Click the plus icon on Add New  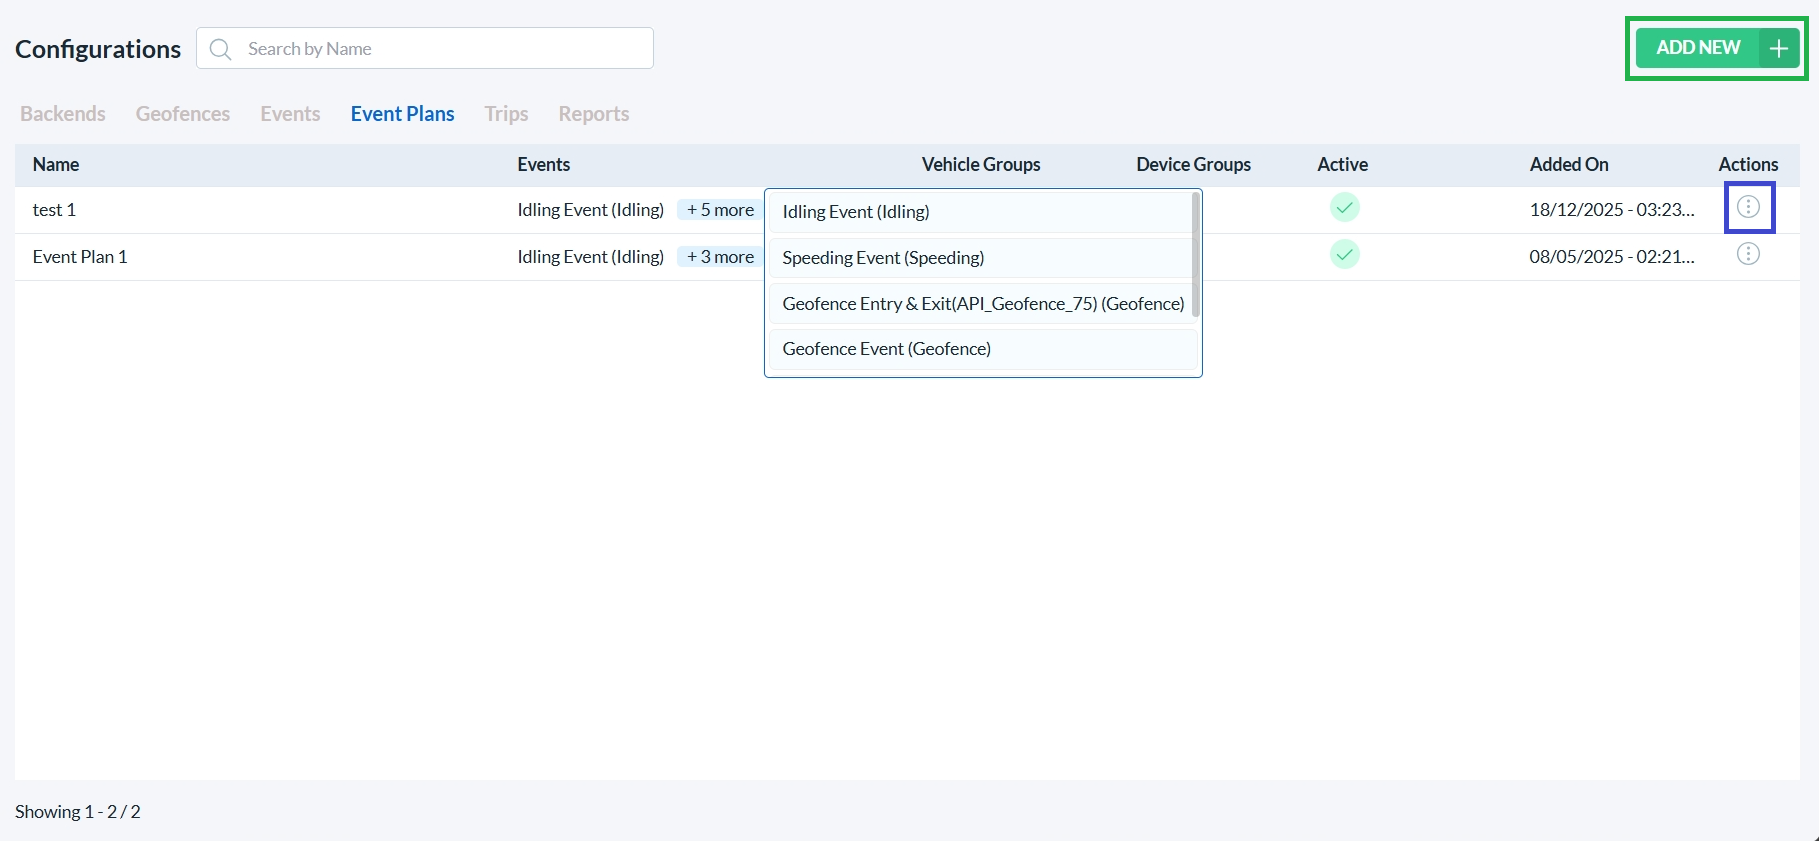pyautogui.click(x=1779, y=48)
